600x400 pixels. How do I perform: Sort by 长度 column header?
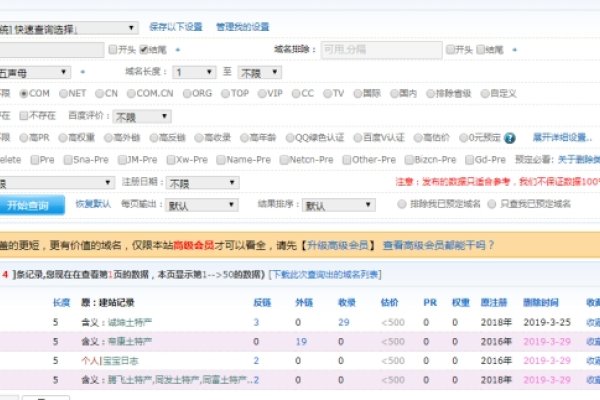pos(62,303)
